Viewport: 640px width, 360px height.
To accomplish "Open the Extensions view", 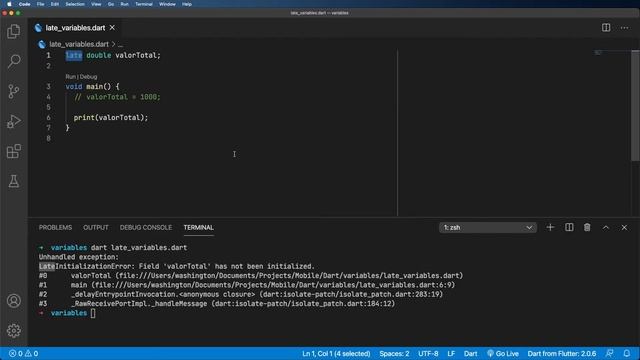I will coord(13,151).
